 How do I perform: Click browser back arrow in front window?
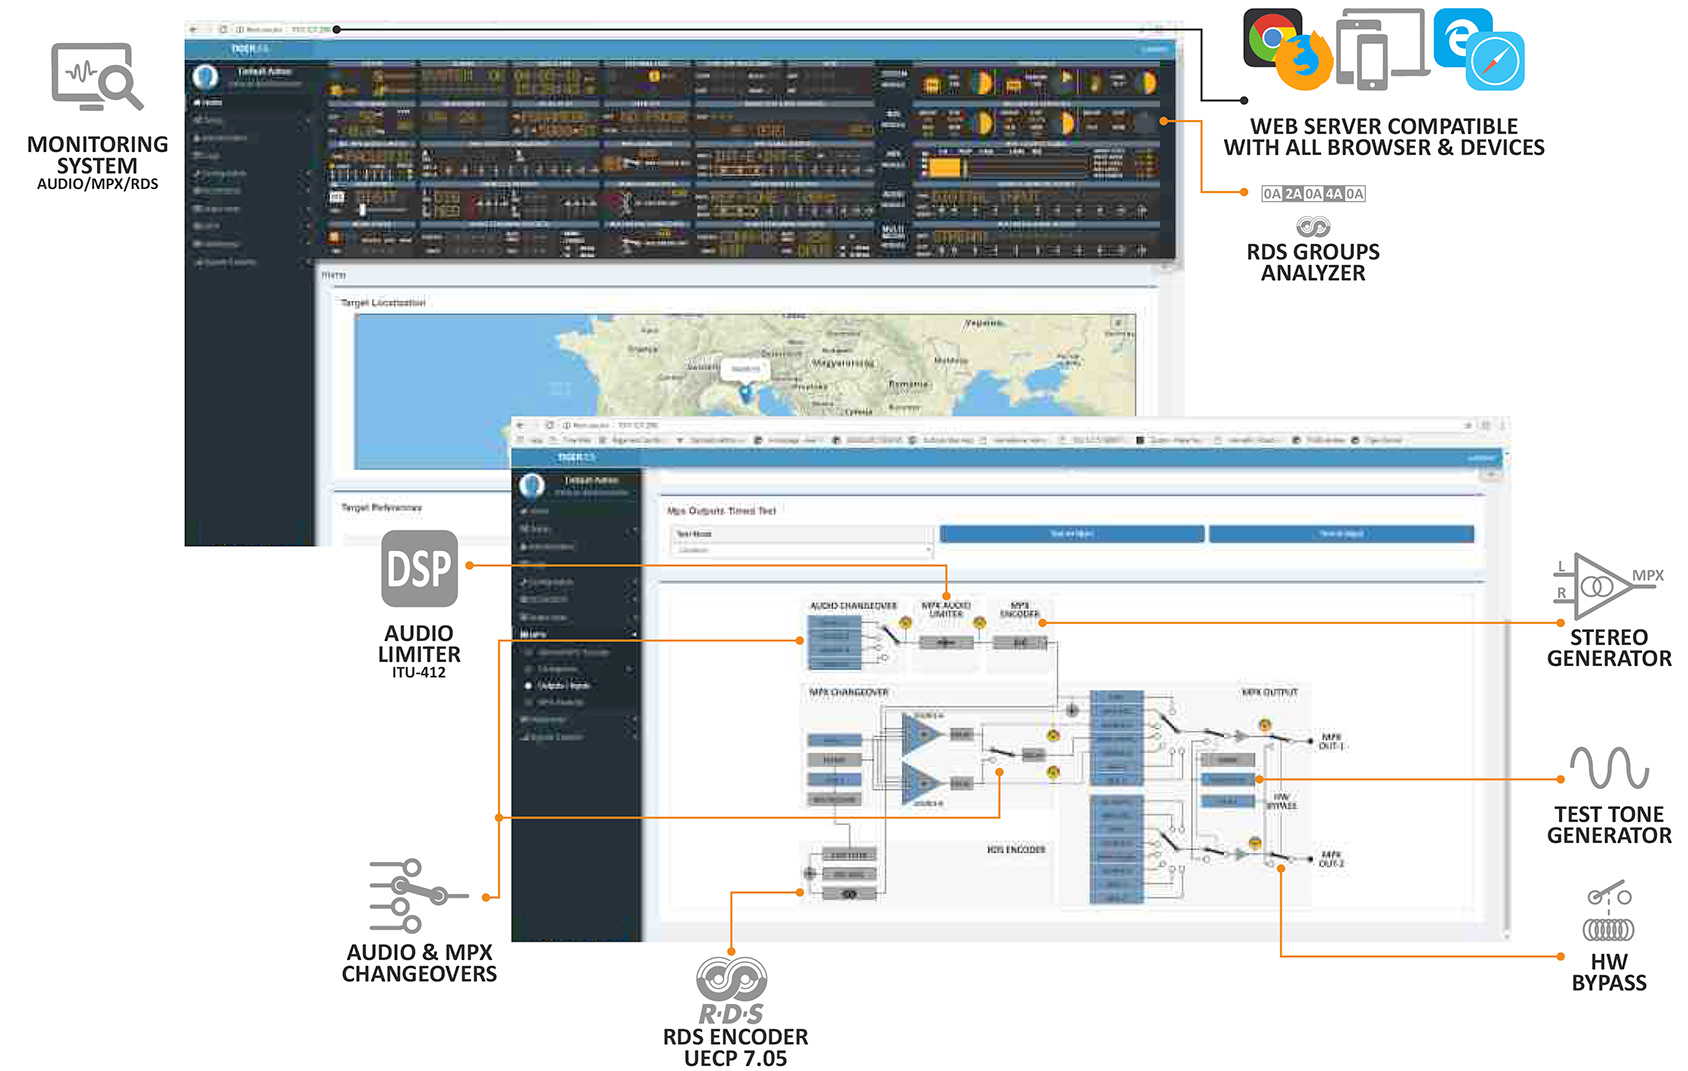521,425
